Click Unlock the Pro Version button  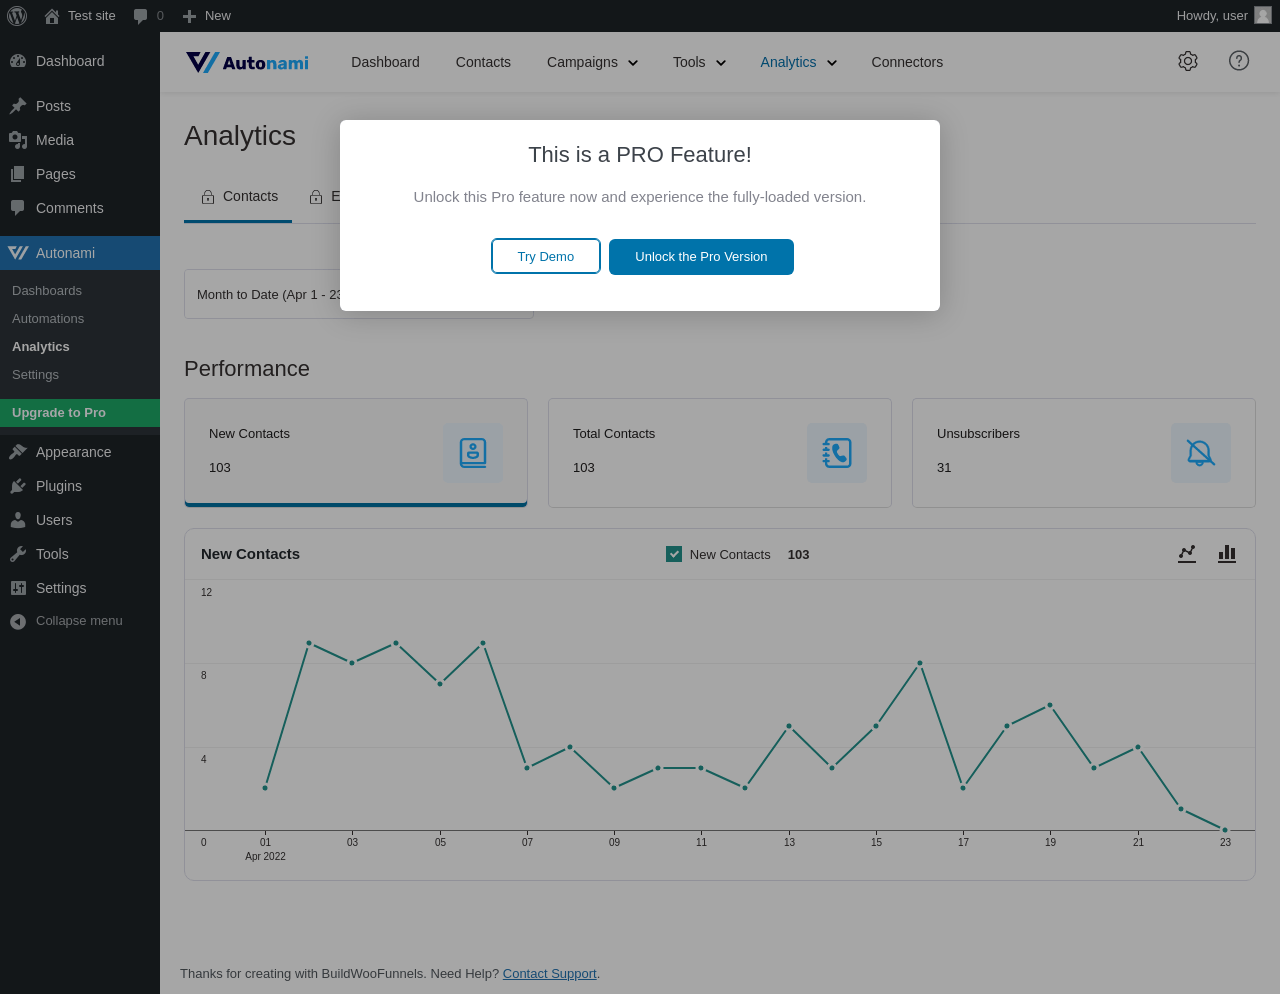701,257
